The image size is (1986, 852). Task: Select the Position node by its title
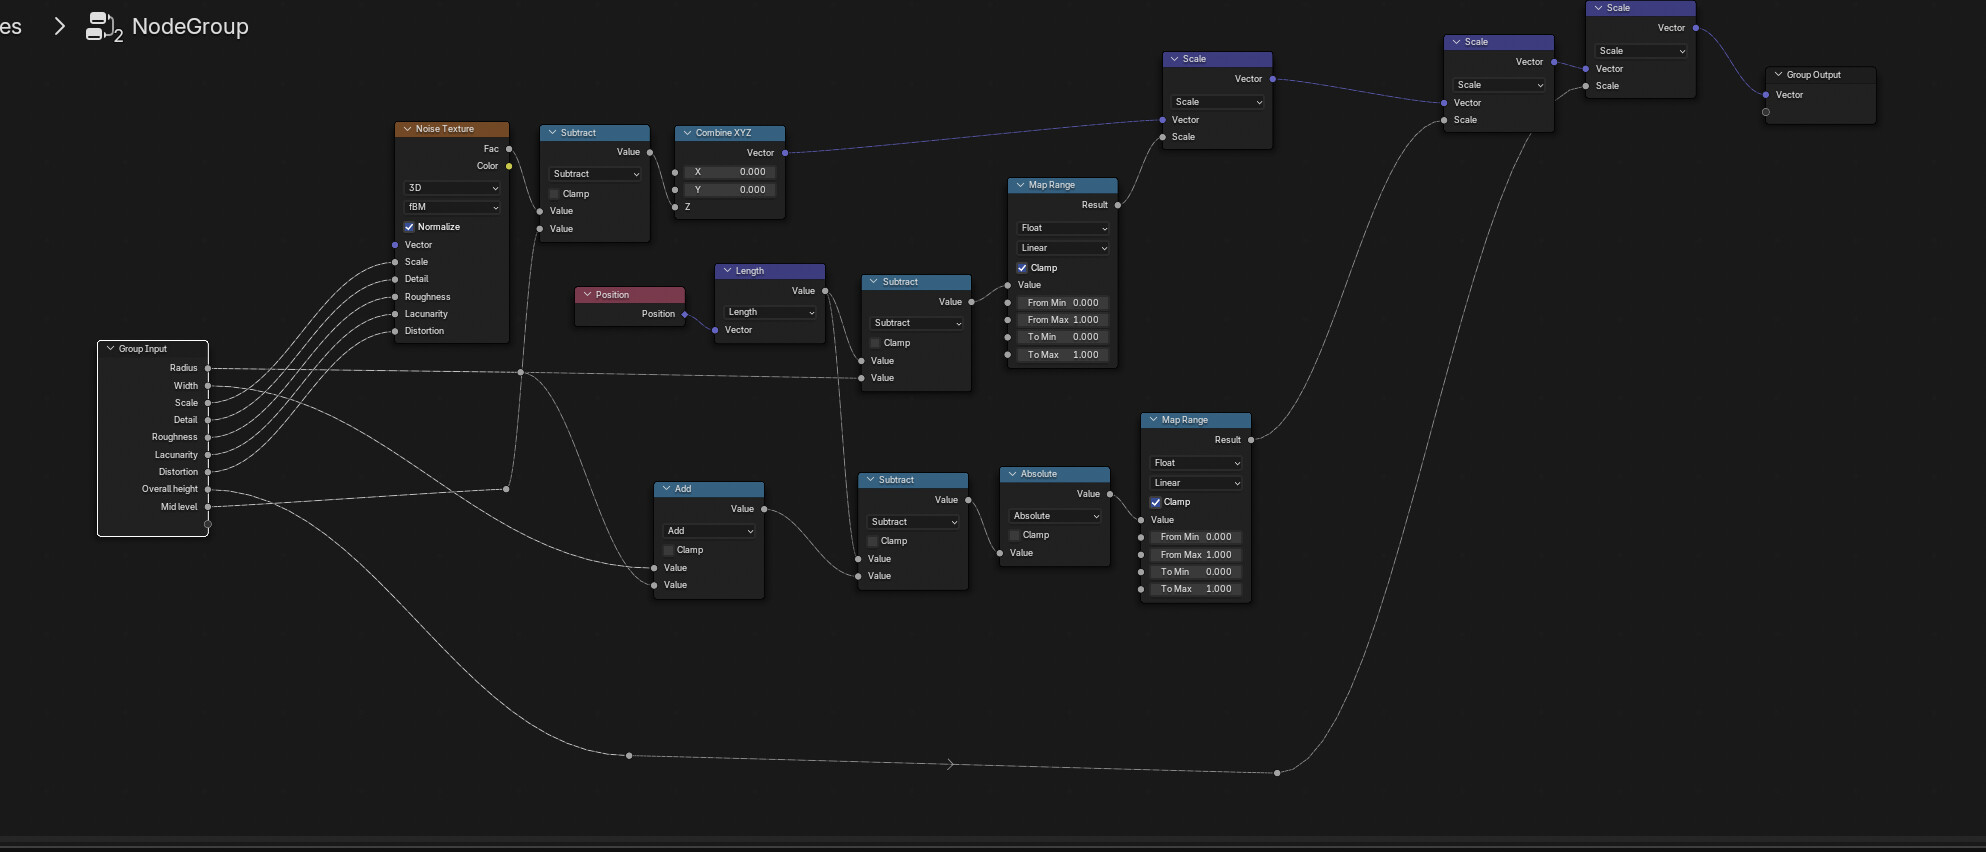(612, 295)
